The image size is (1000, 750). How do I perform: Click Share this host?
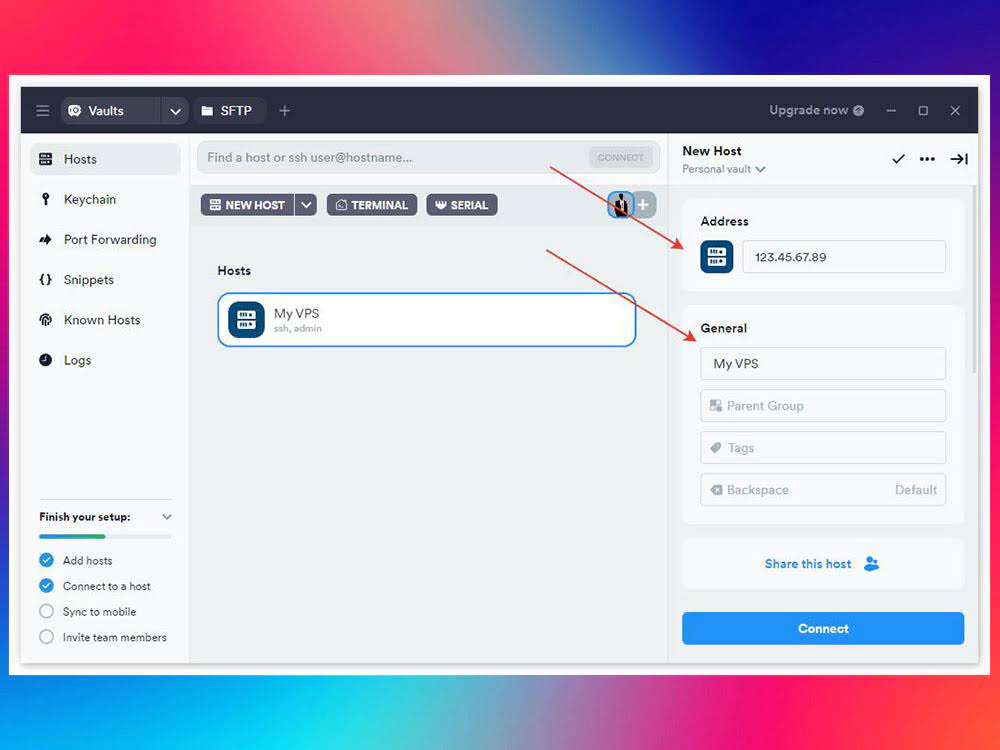click(822, 564)
